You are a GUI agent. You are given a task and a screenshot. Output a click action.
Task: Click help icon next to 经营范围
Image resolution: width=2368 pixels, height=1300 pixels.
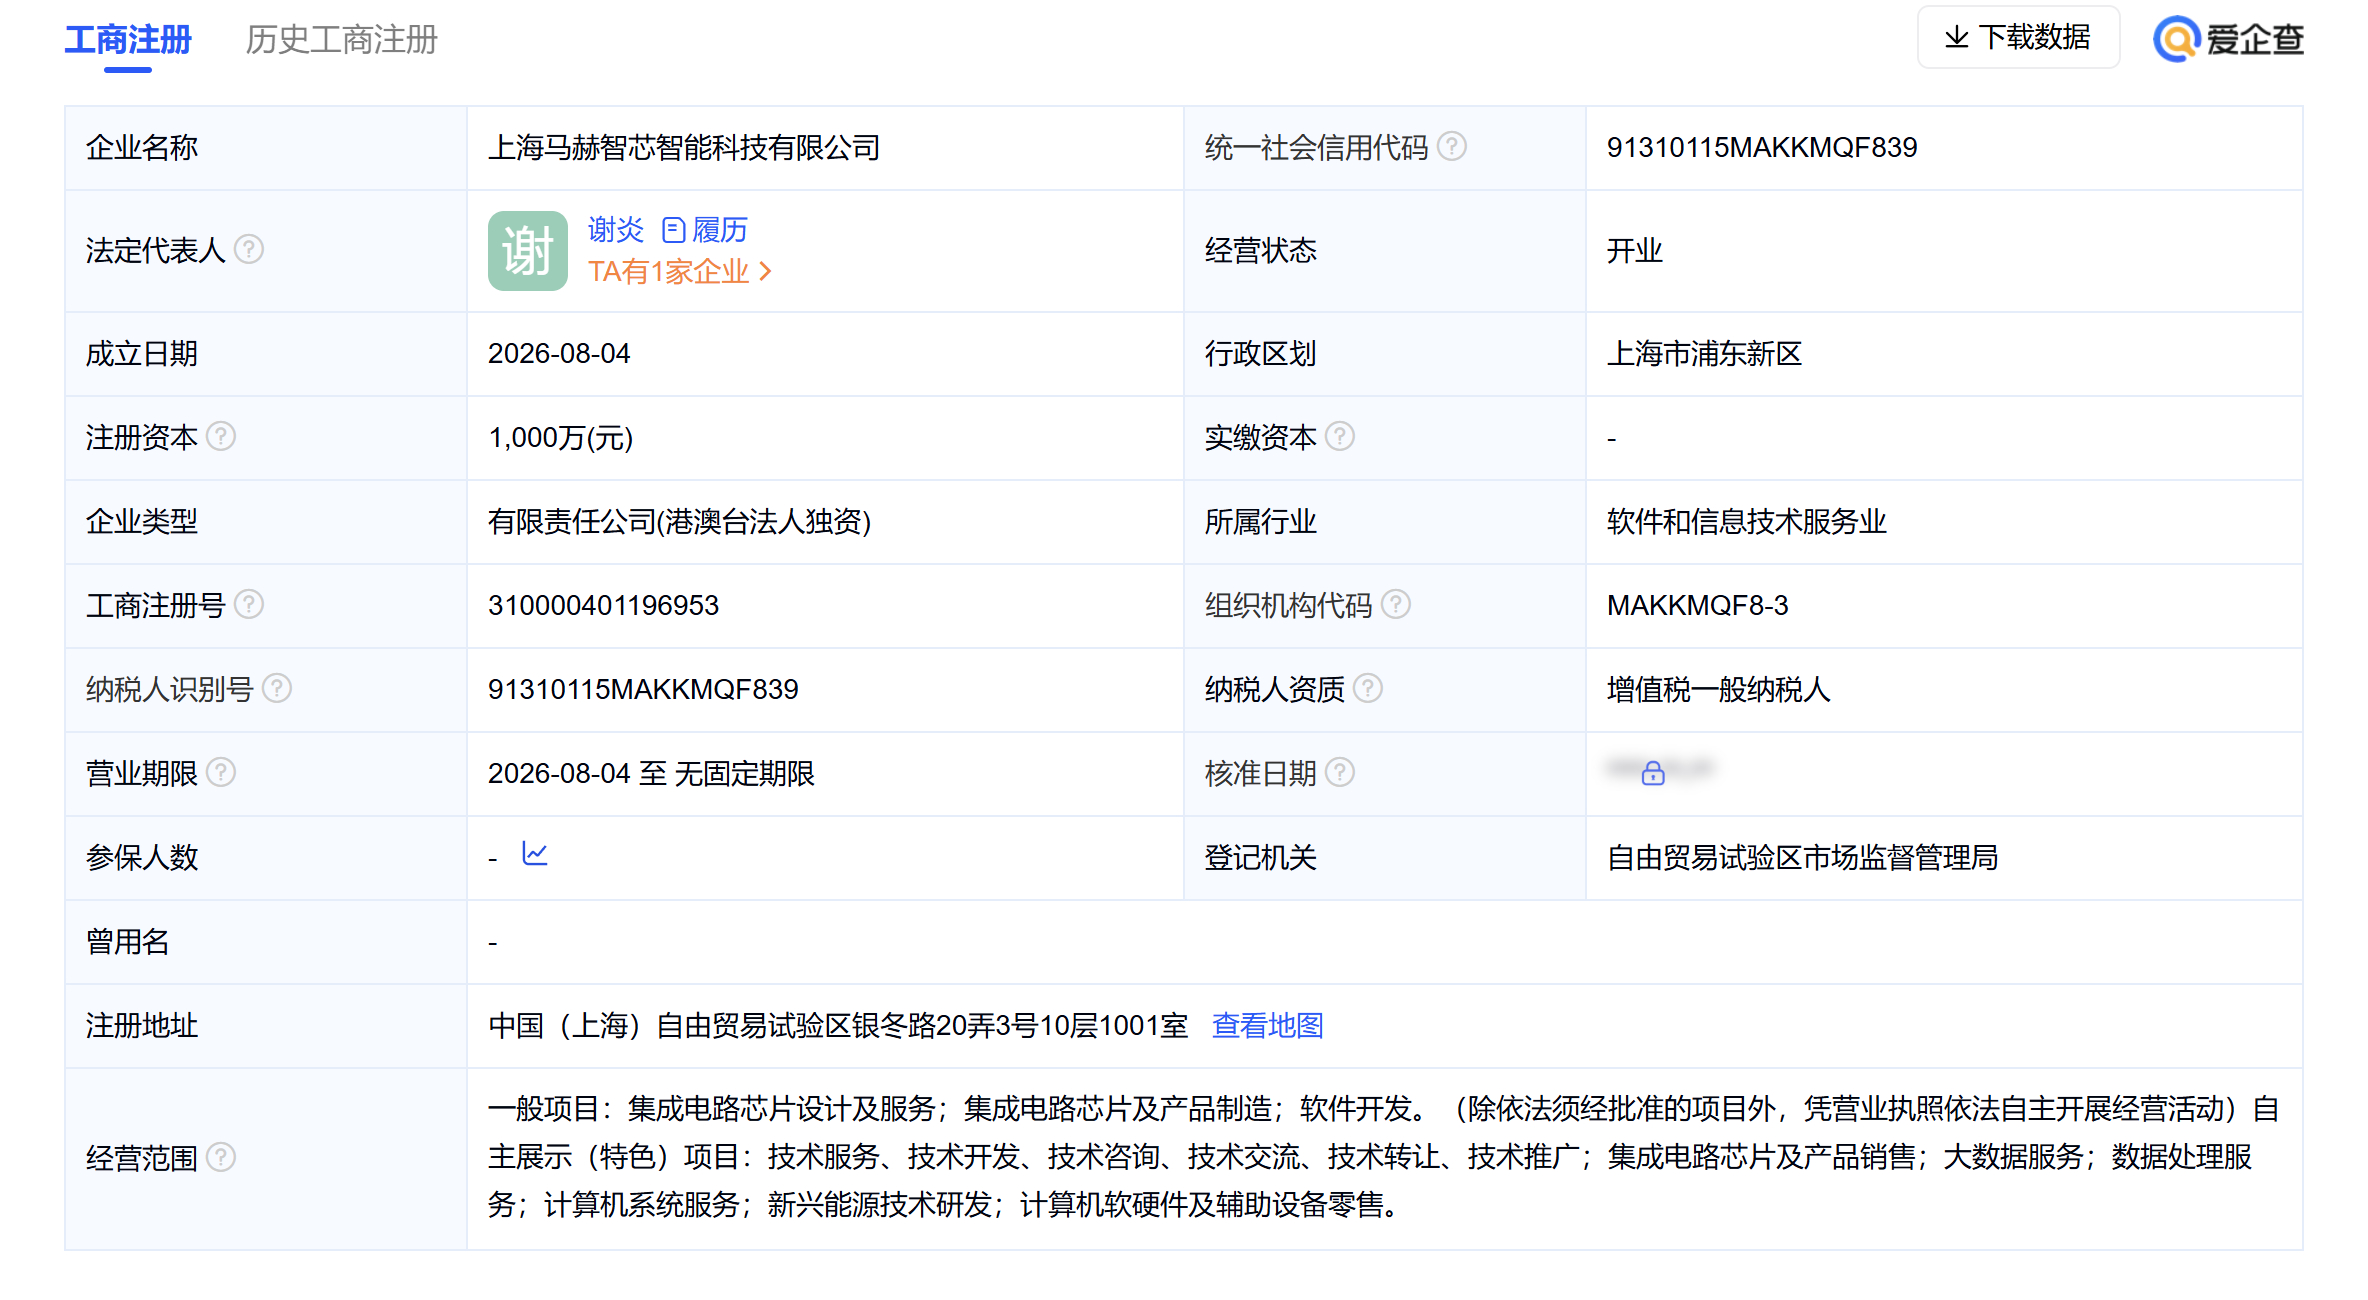pos(221,1158)
